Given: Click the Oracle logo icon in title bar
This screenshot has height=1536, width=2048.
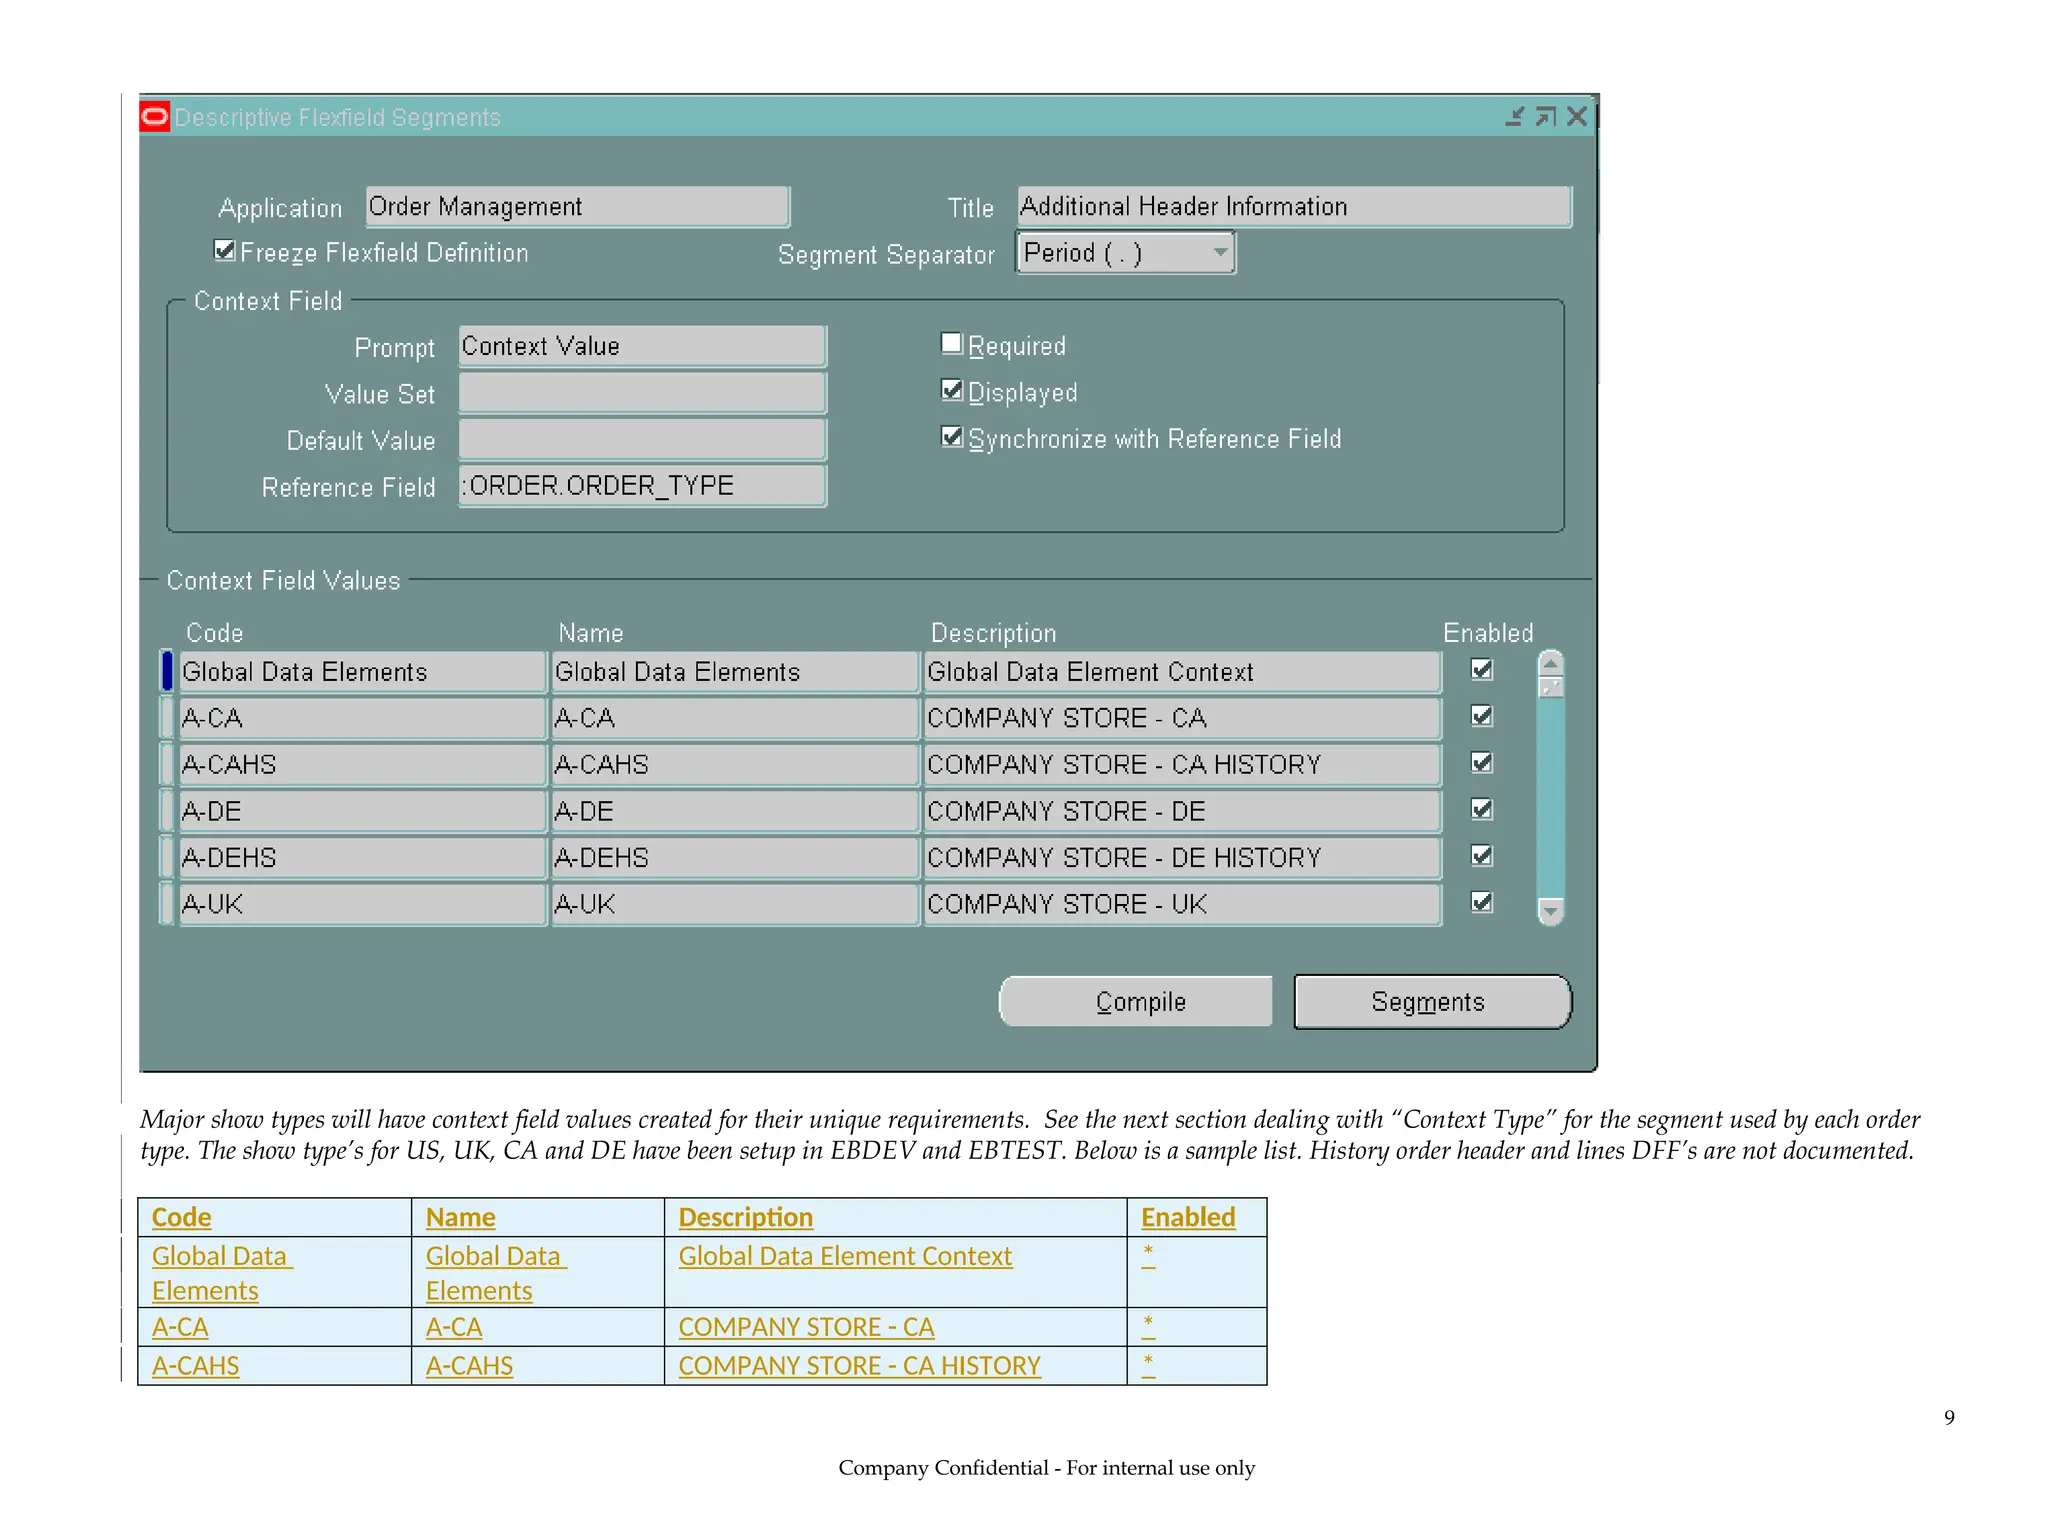Looking at the screenshot, I should tap(155, 117).
